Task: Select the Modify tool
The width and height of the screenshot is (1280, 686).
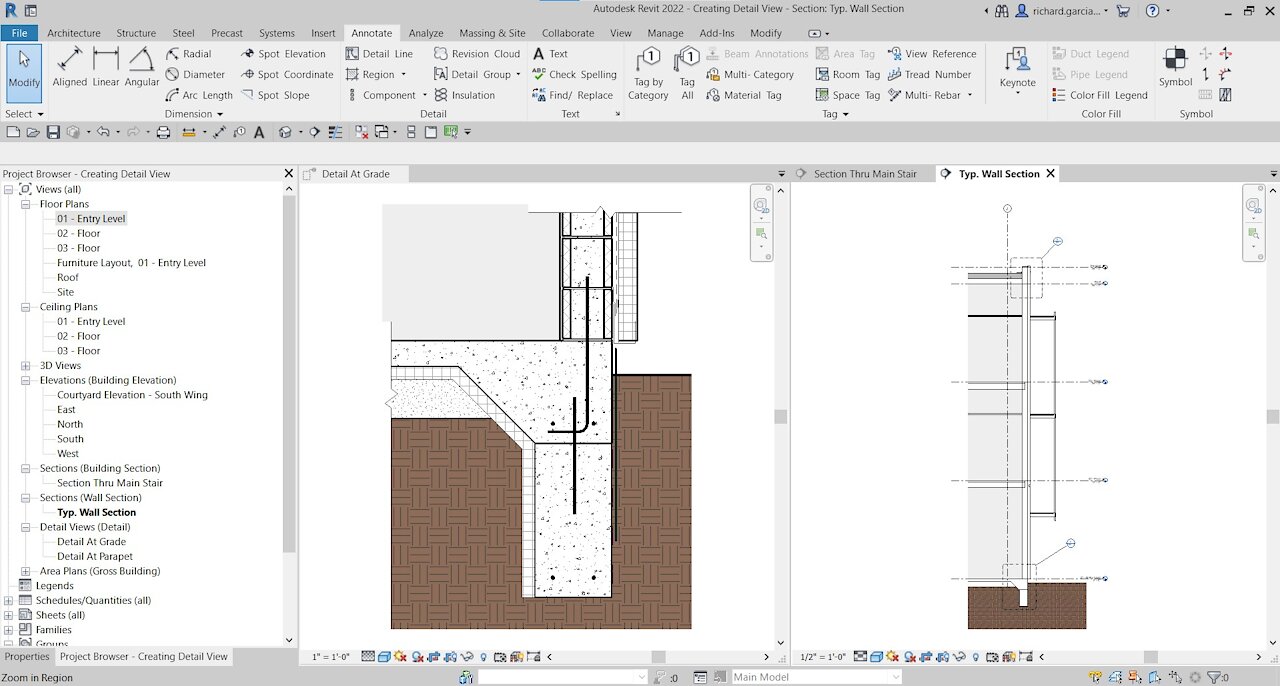Action: (x=24, y=73)
